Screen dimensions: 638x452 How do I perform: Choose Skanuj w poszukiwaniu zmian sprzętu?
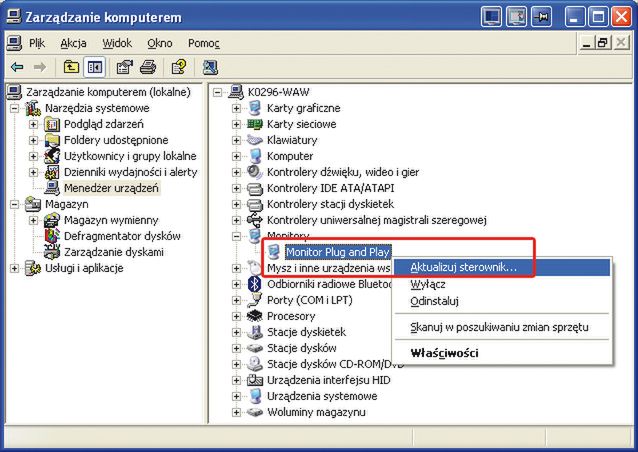pyautogui.click(x=502, y=327)
